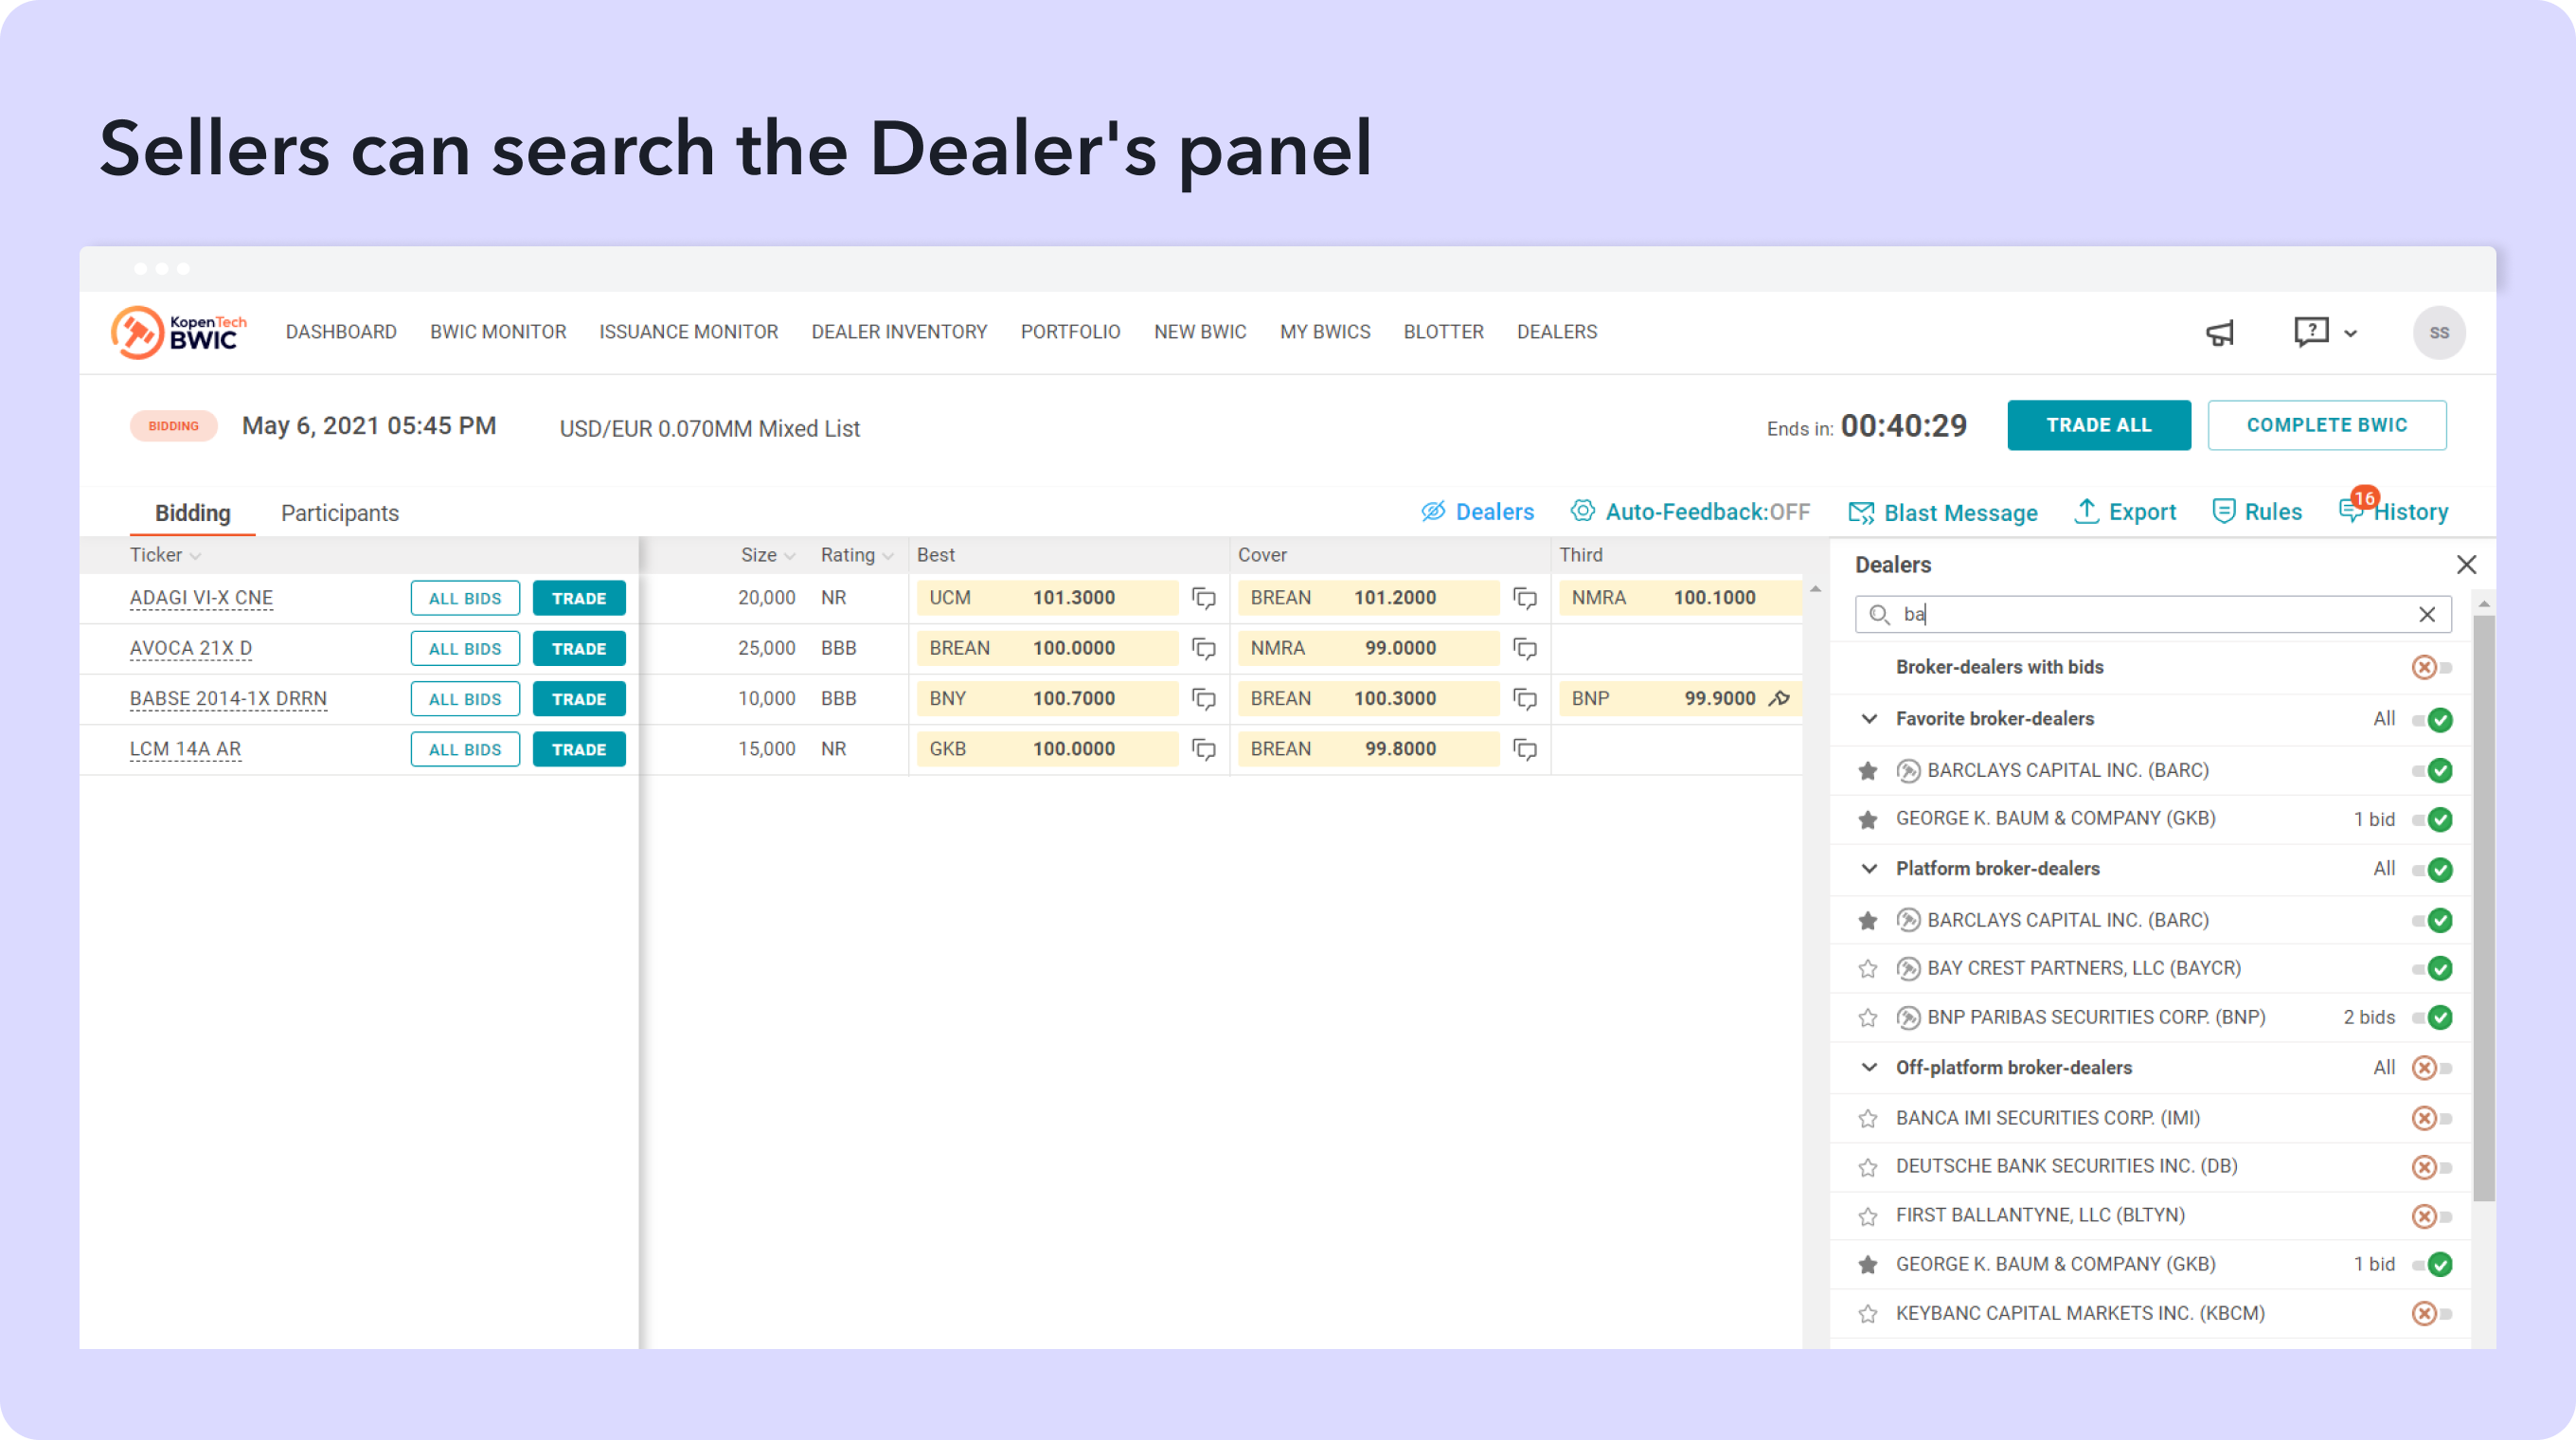Favorite Banca IMI Securities Corp.
Screen dimensions: 2576x1440
click(1867, 1119)
